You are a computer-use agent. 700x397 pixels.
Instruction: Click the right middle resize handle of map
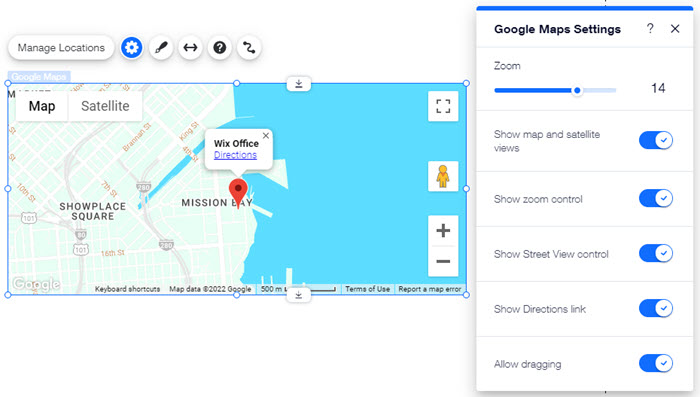point(466,189)
